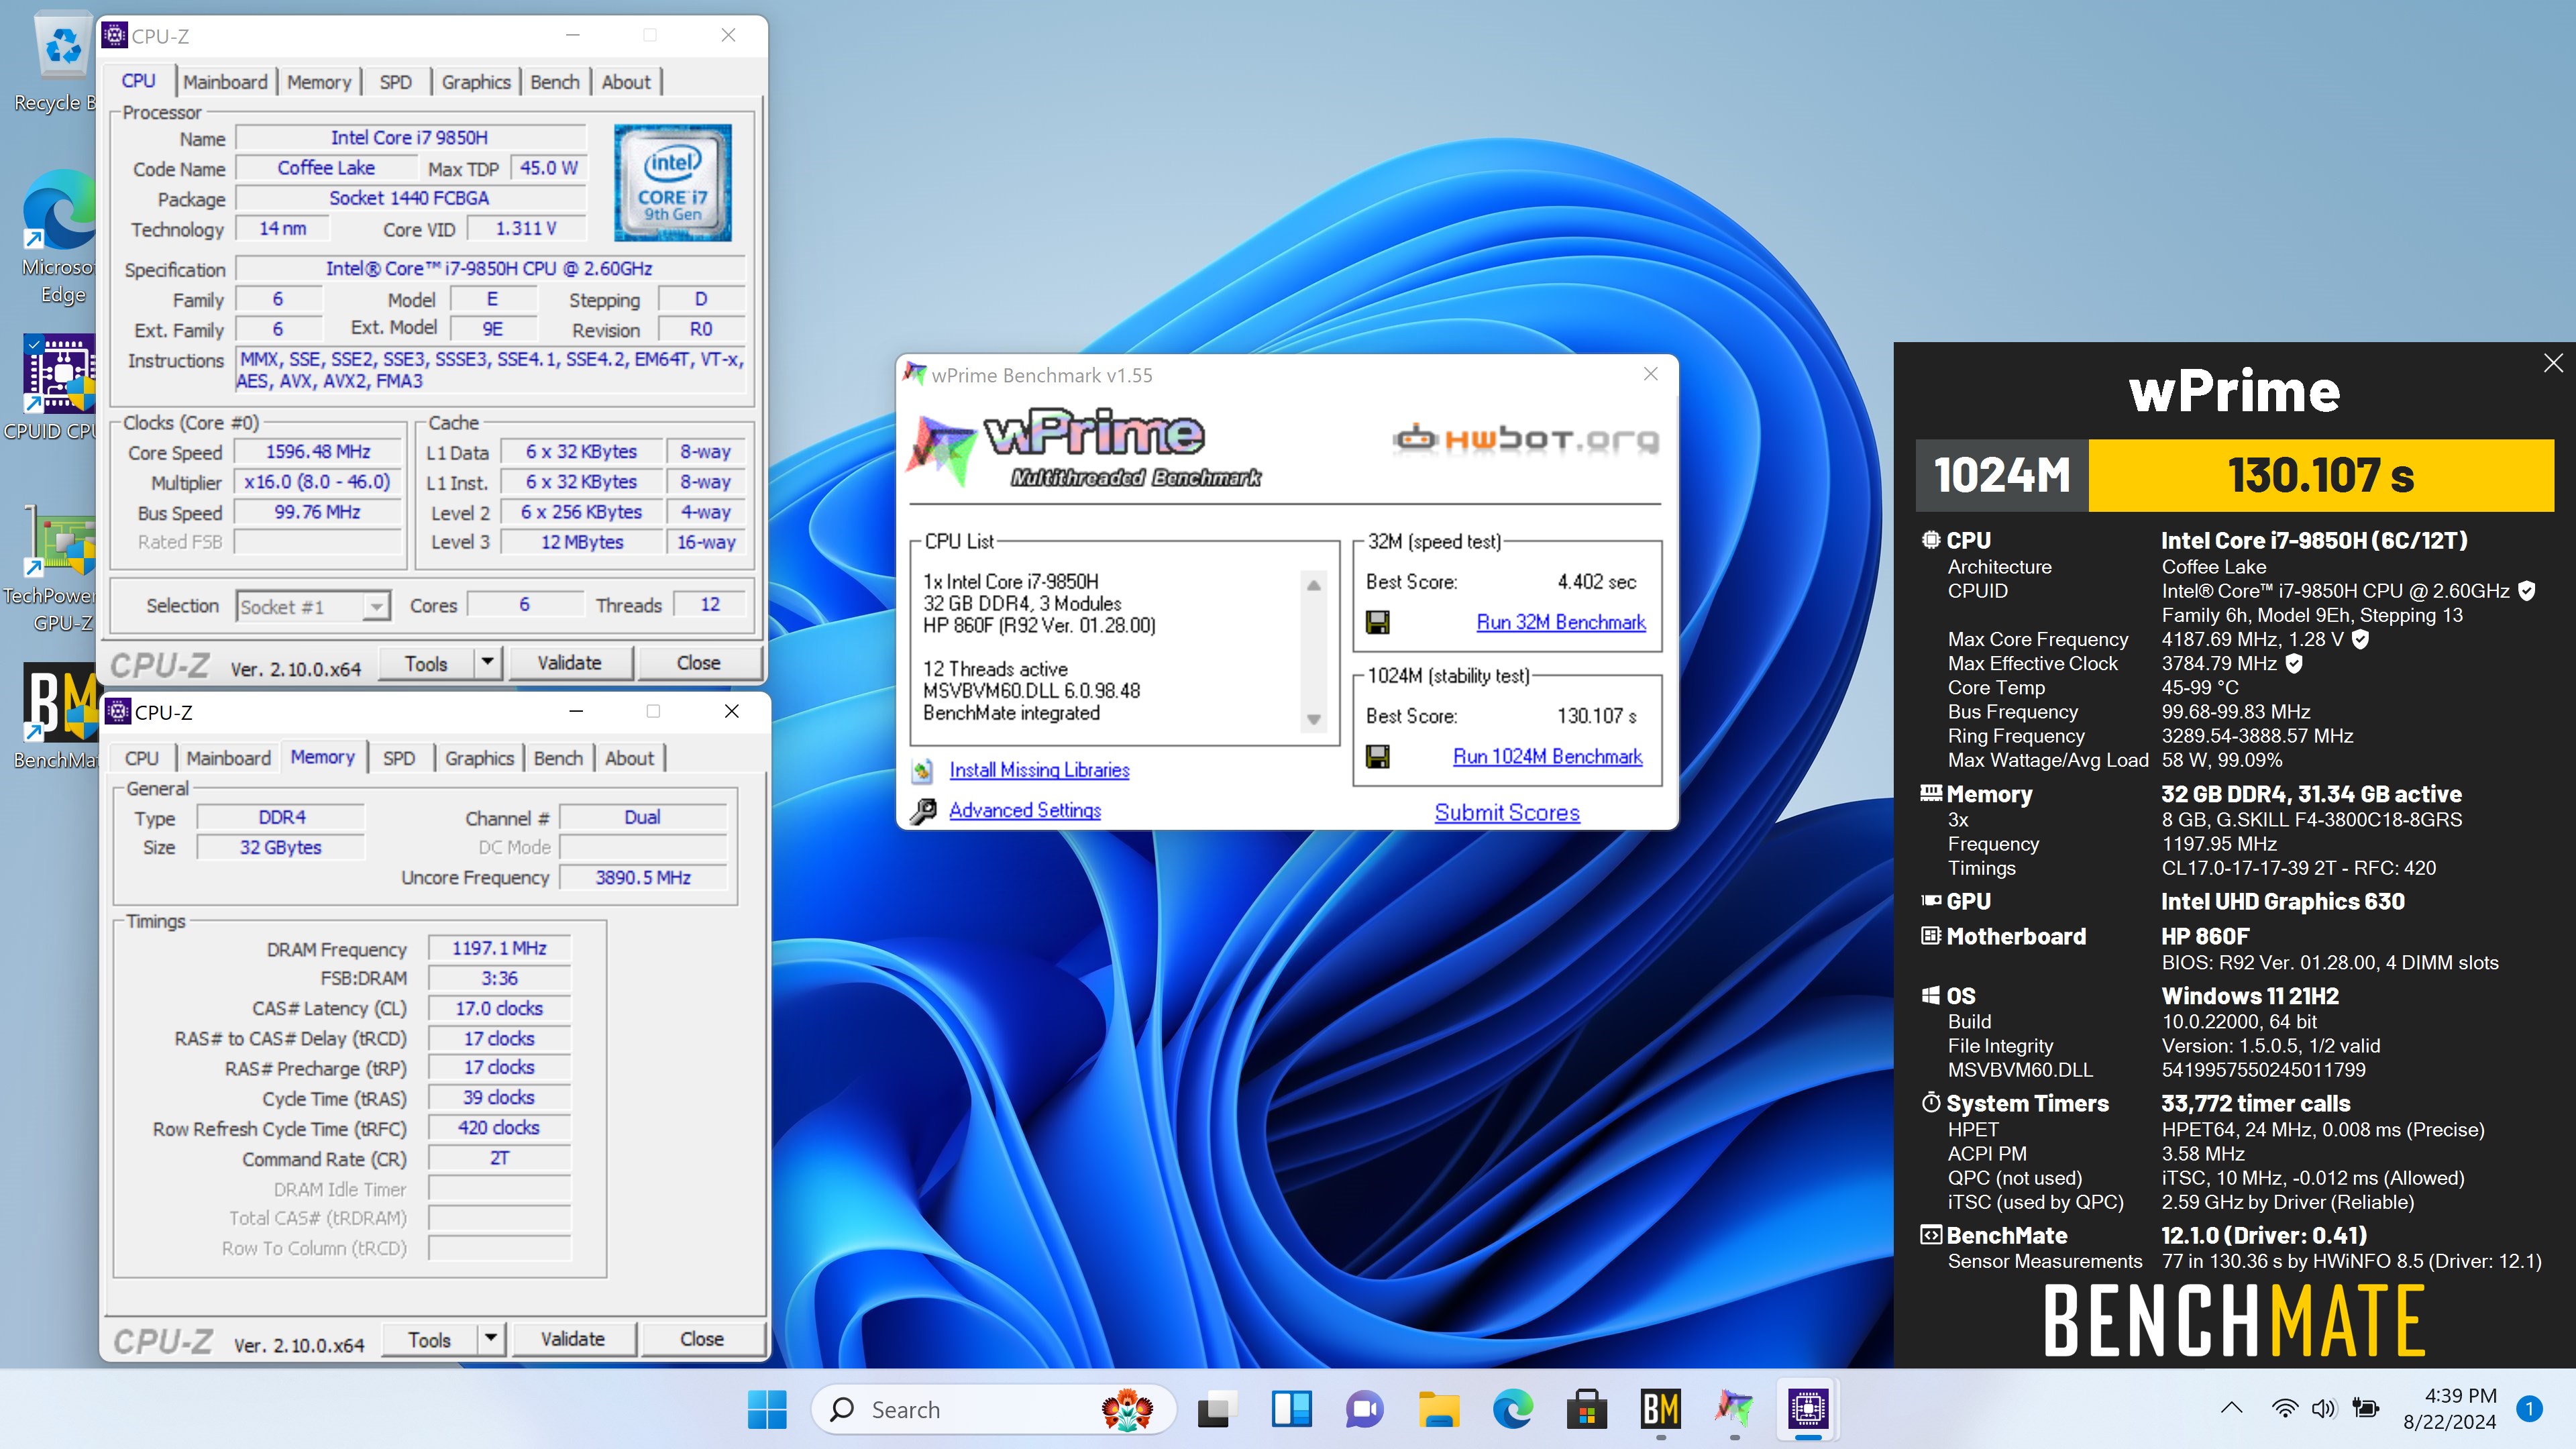Click the Install Missing Libraries icon
The width and height of the screenshot is (2576, 1449).
tap(922, 770)
